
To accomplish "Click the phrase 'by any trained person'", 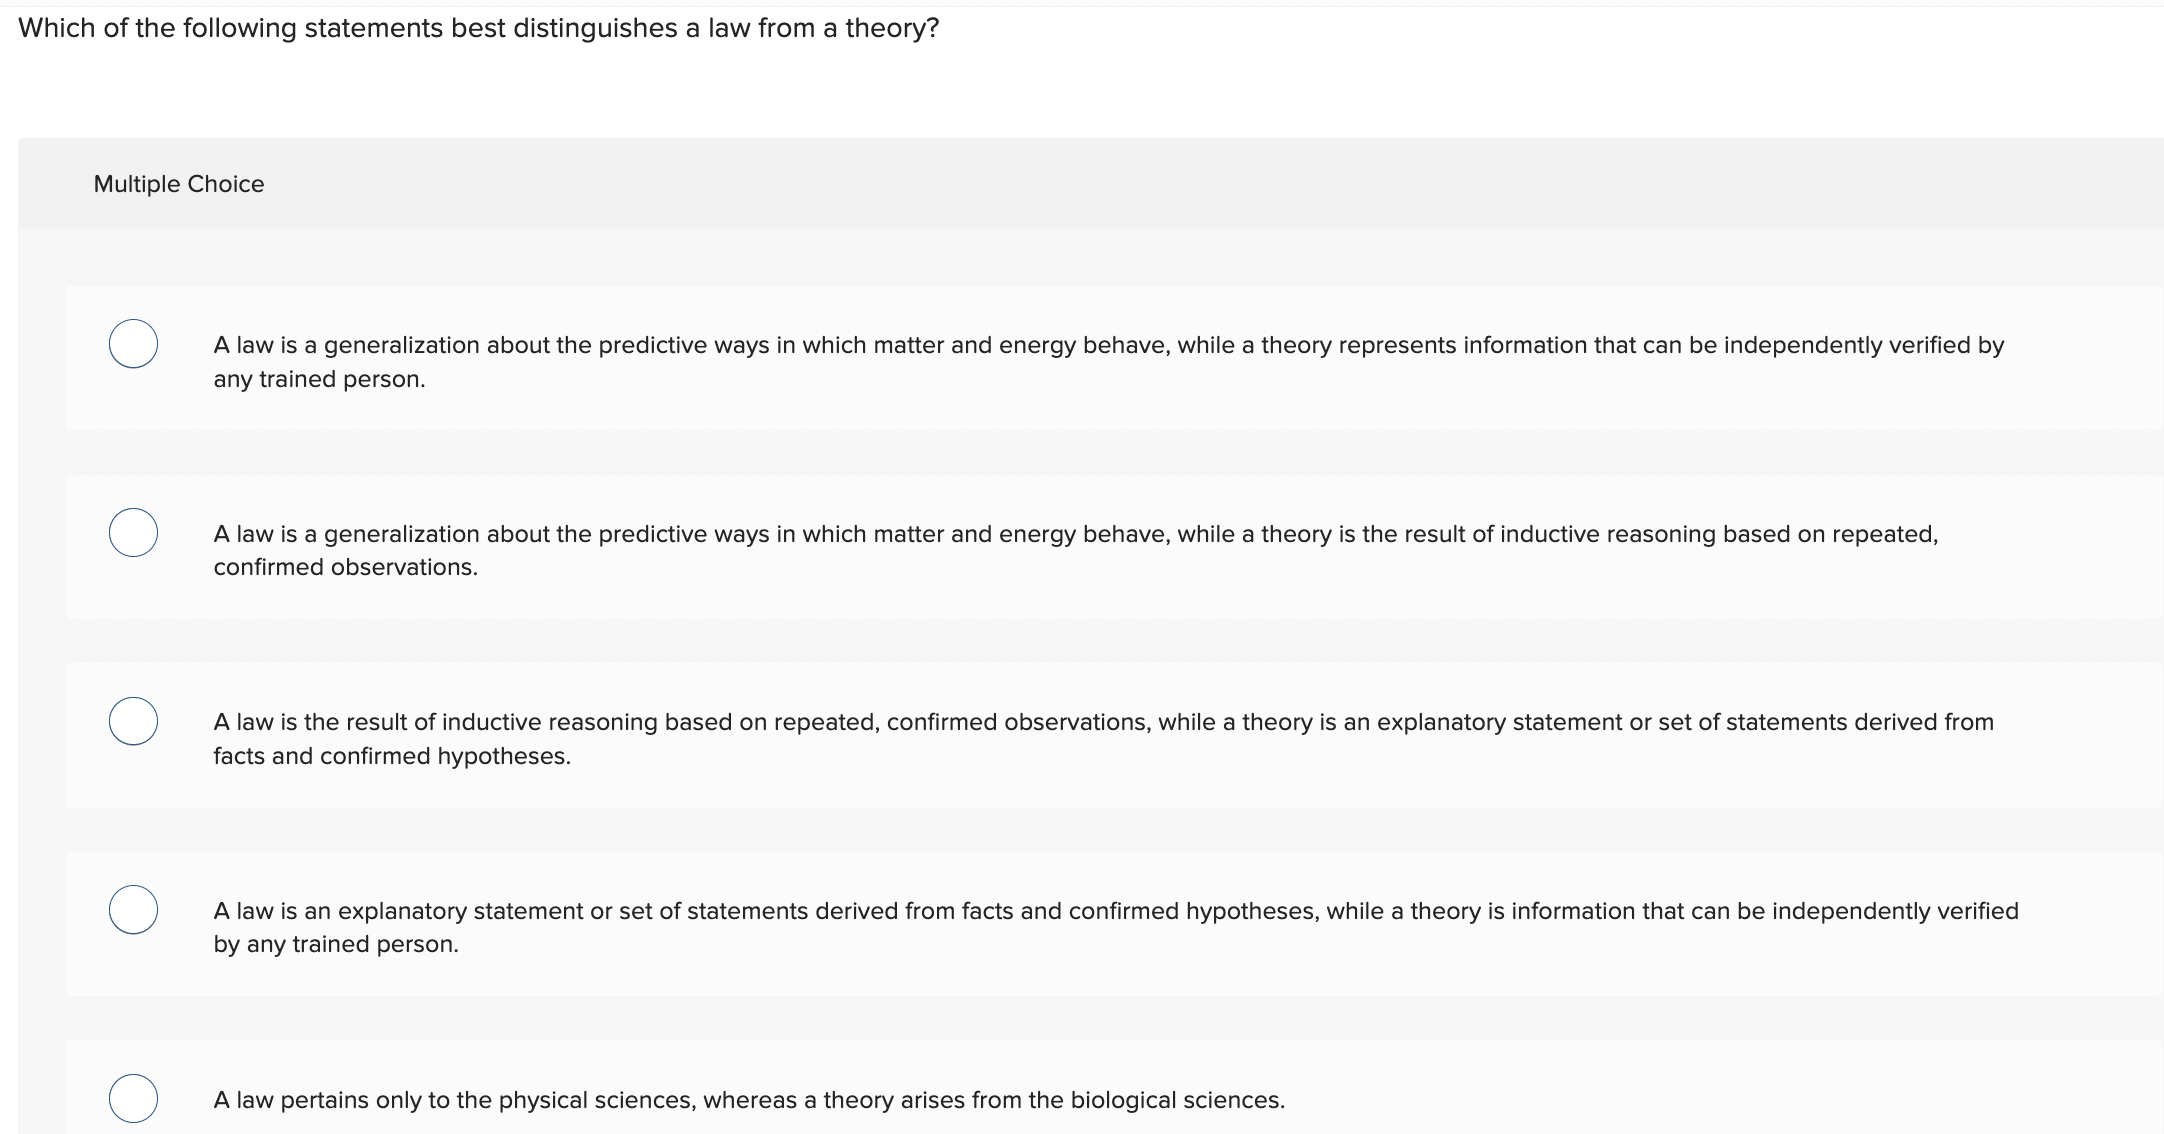I will click(x=336, y=943).
